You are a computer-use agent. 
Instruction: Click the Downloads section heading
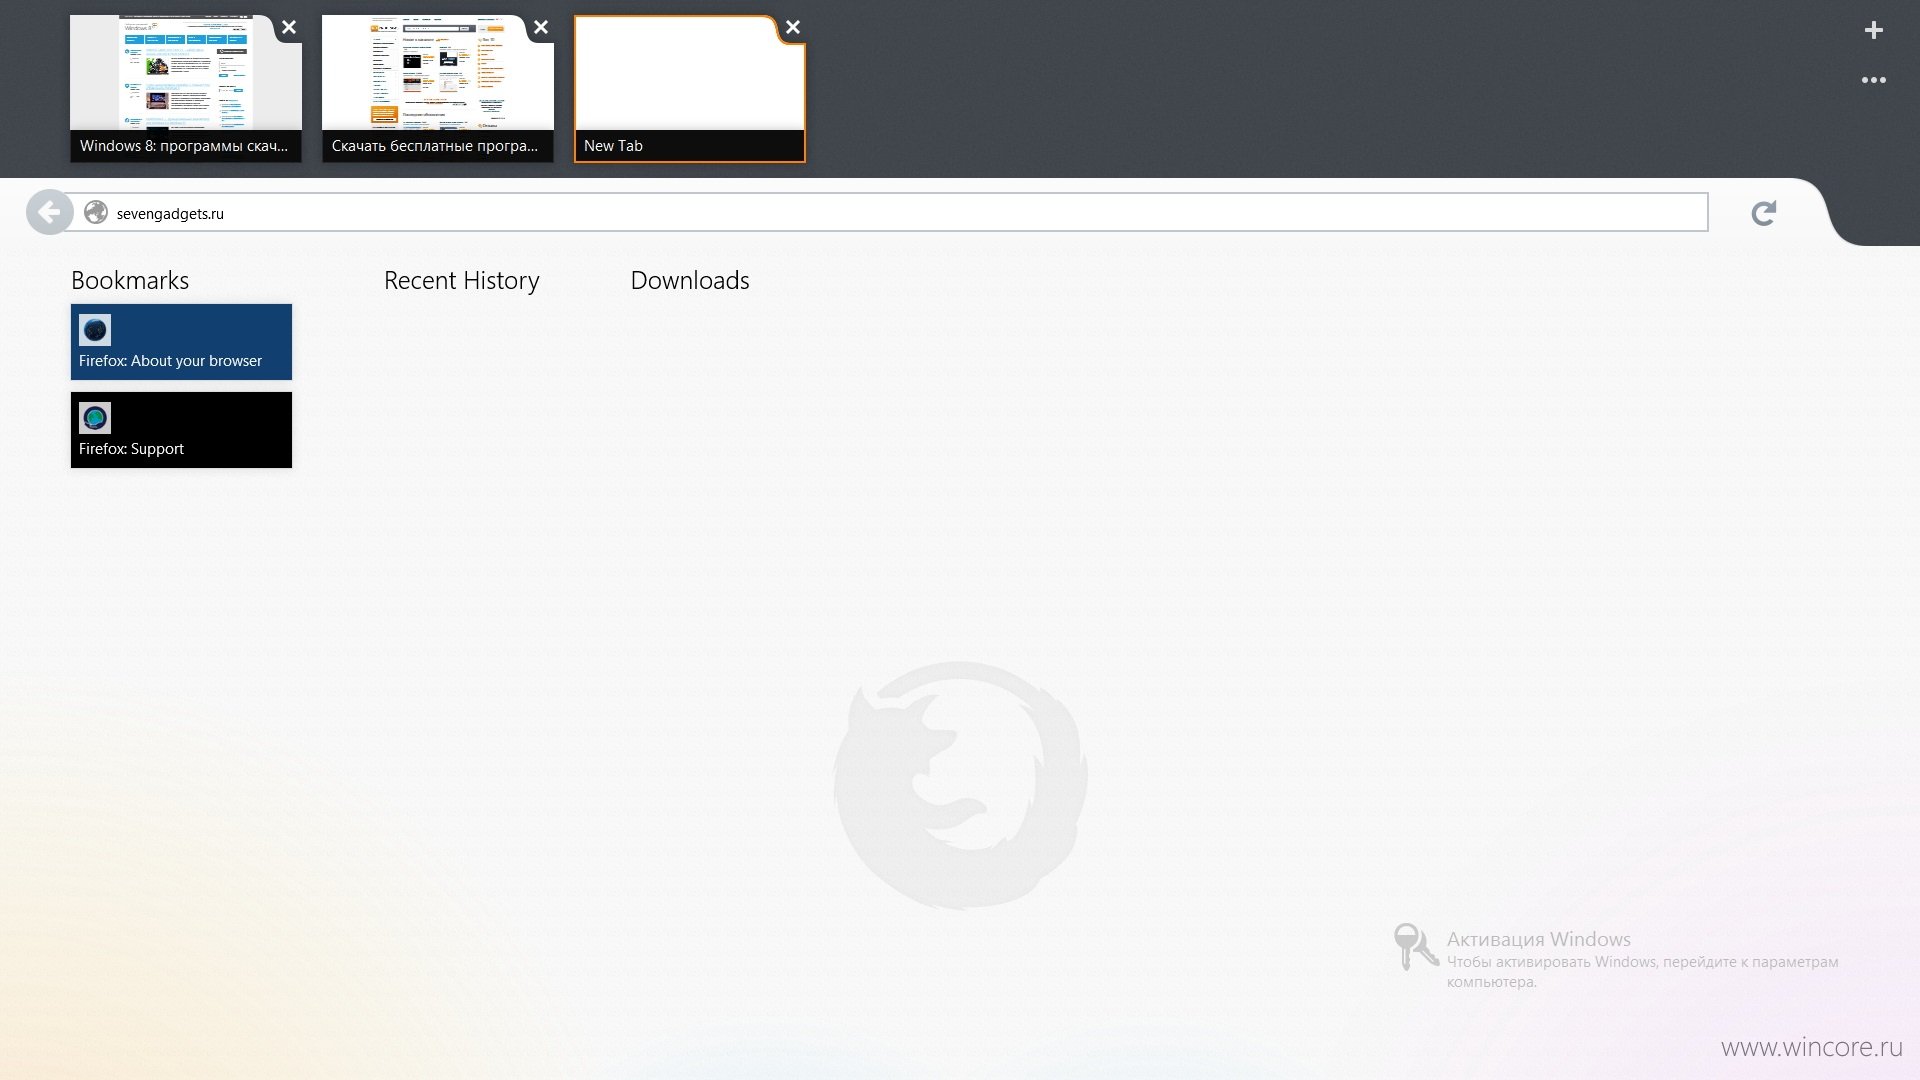coord(690,281)
